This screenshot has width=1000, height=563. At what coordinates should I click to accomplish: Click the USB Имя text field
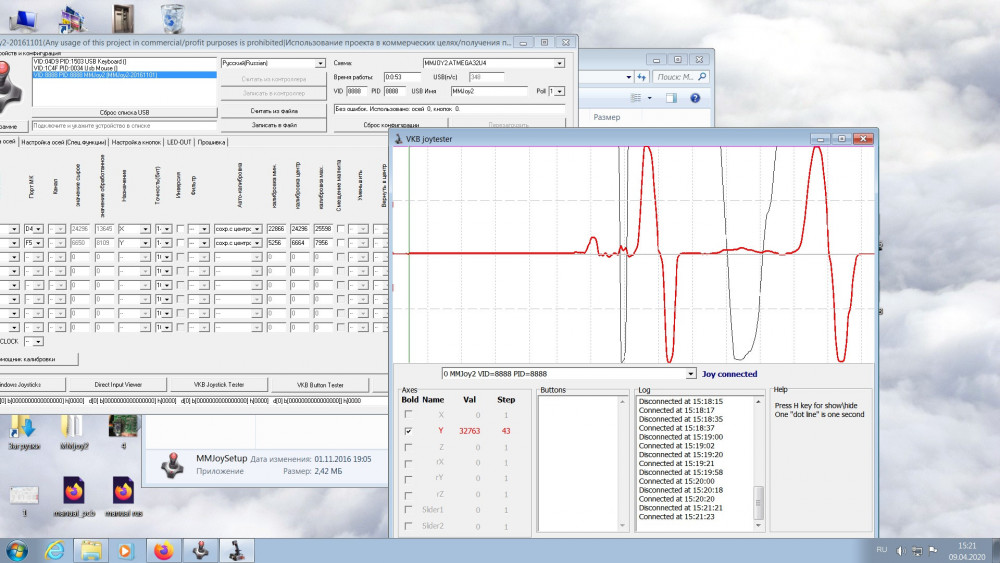tap(488, 91)
